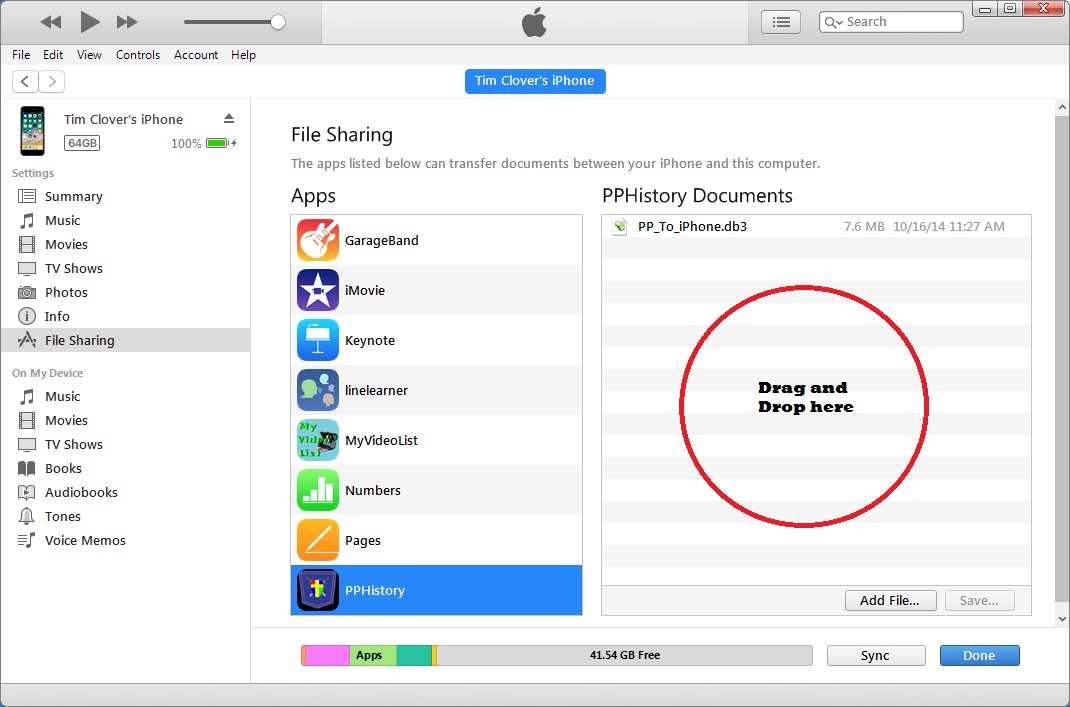This screenshot has width=1070, height=707.
Task: Select GarageBand app icon
Action: pos(318,240)
